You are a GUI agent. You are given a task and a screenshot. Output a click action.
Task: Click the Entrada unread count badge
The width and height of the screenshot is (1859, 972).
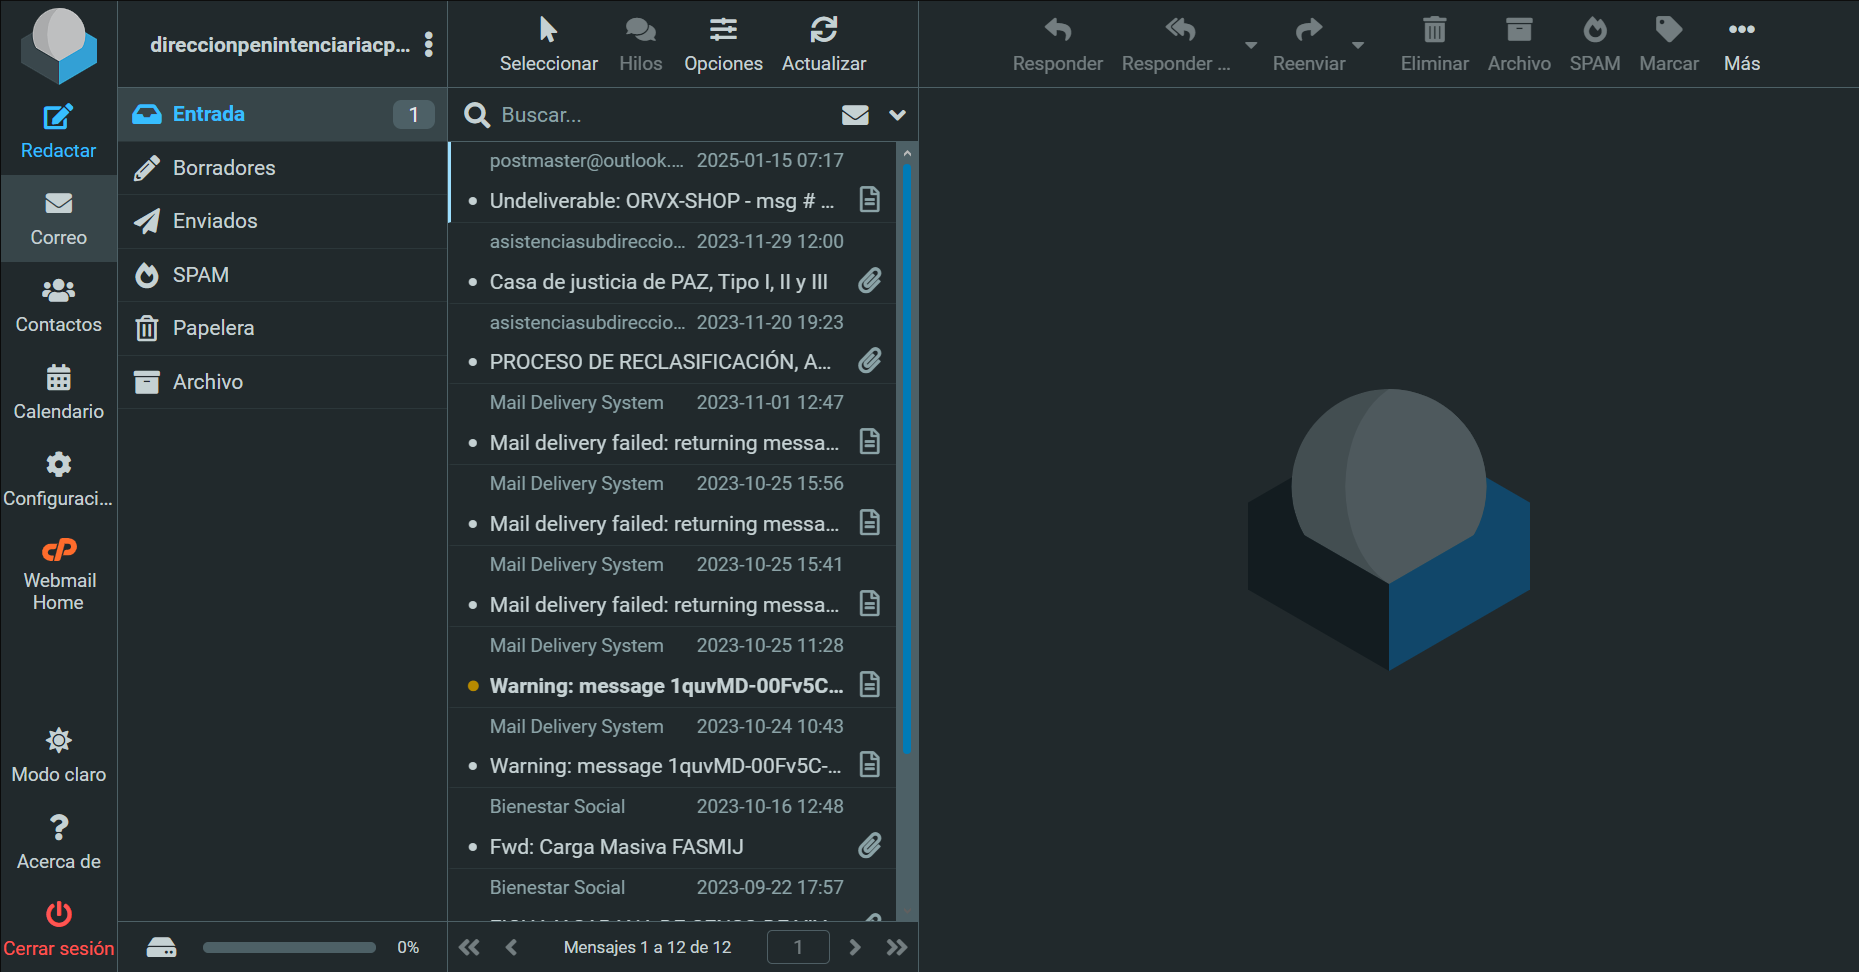coord(413,115)
